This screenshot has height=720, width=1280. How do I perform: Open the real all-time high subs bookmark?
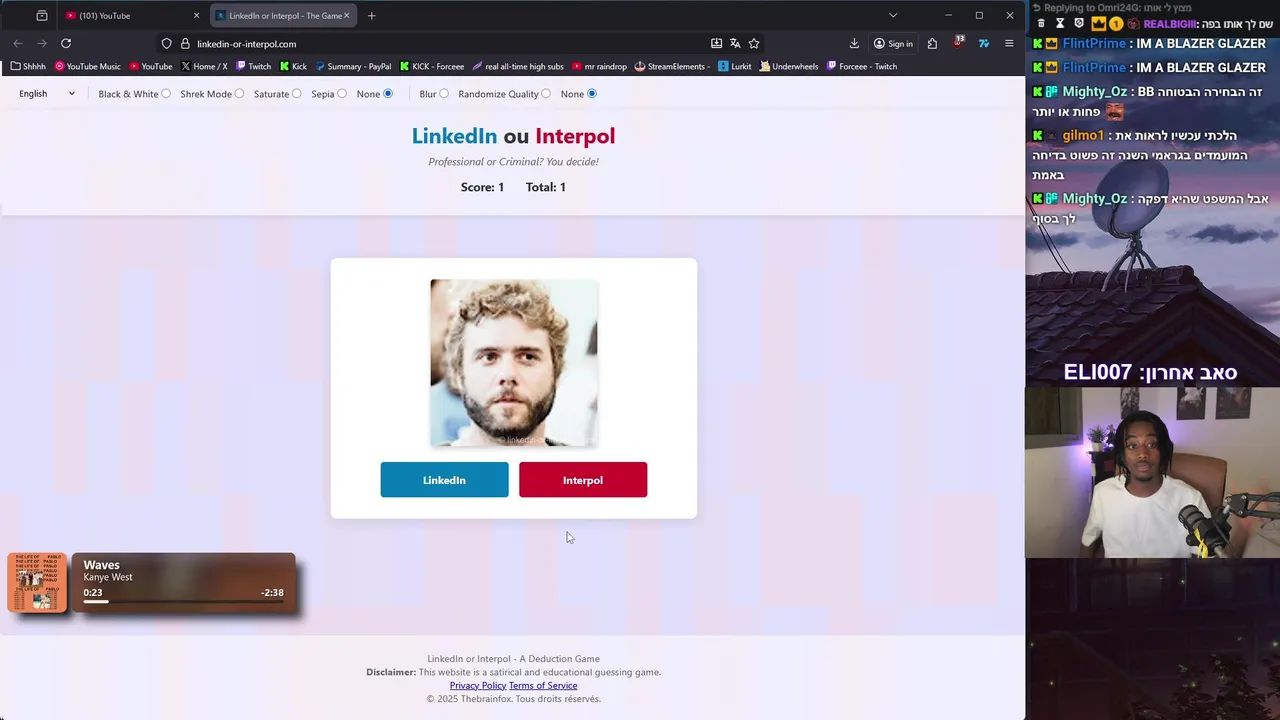coord(518,66)
